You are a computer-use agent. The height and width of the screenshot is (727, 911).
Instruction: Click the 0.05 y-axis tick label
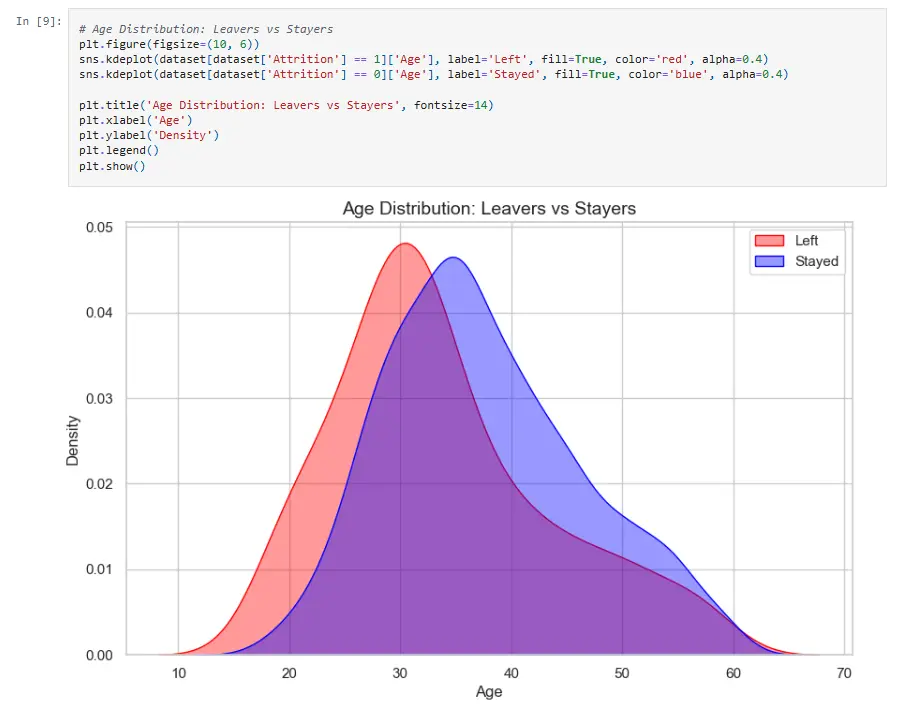[99, 227]
